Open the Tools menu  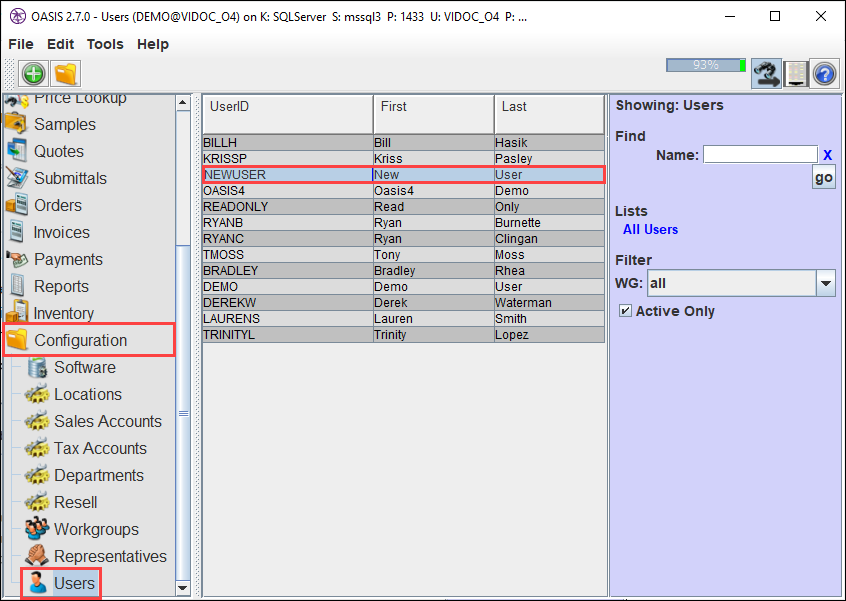coord(105,44)
